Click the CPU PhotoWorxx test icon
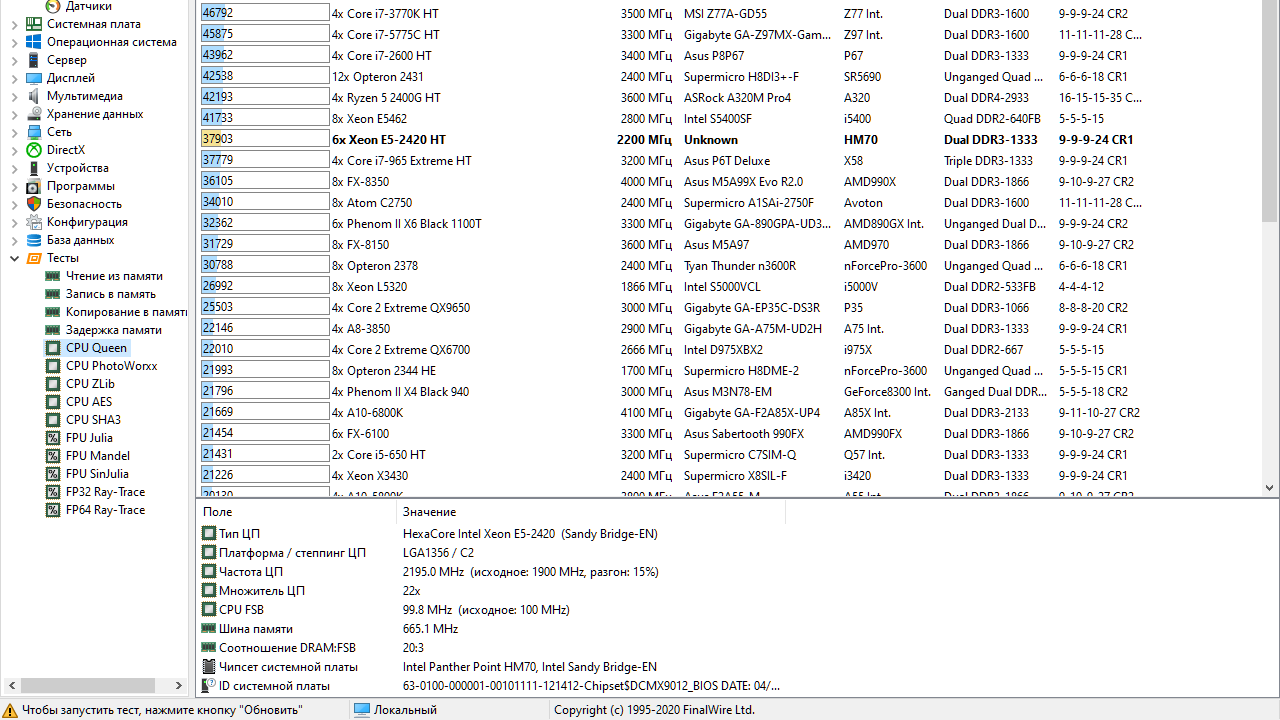 [x=53, y=366]
